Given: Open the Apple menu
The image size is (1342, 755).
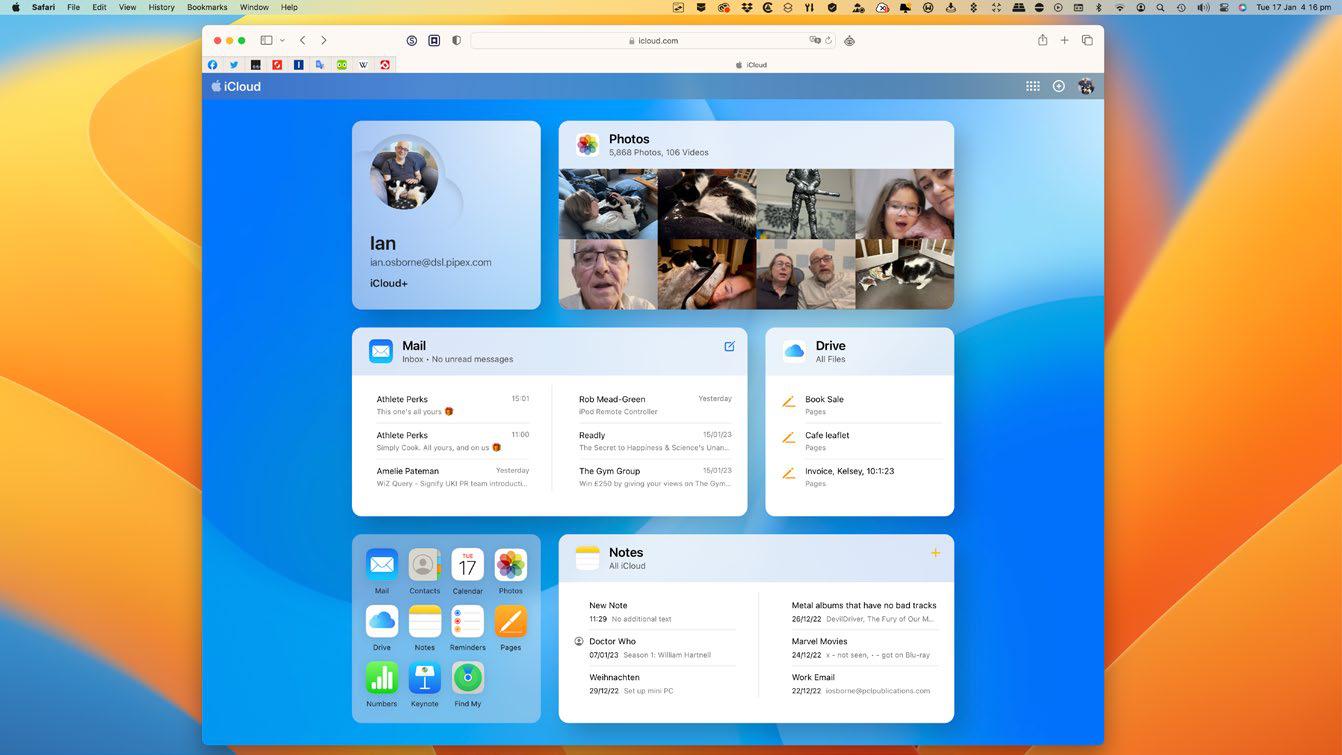Looking at the screenshot, I should [15, 7].
